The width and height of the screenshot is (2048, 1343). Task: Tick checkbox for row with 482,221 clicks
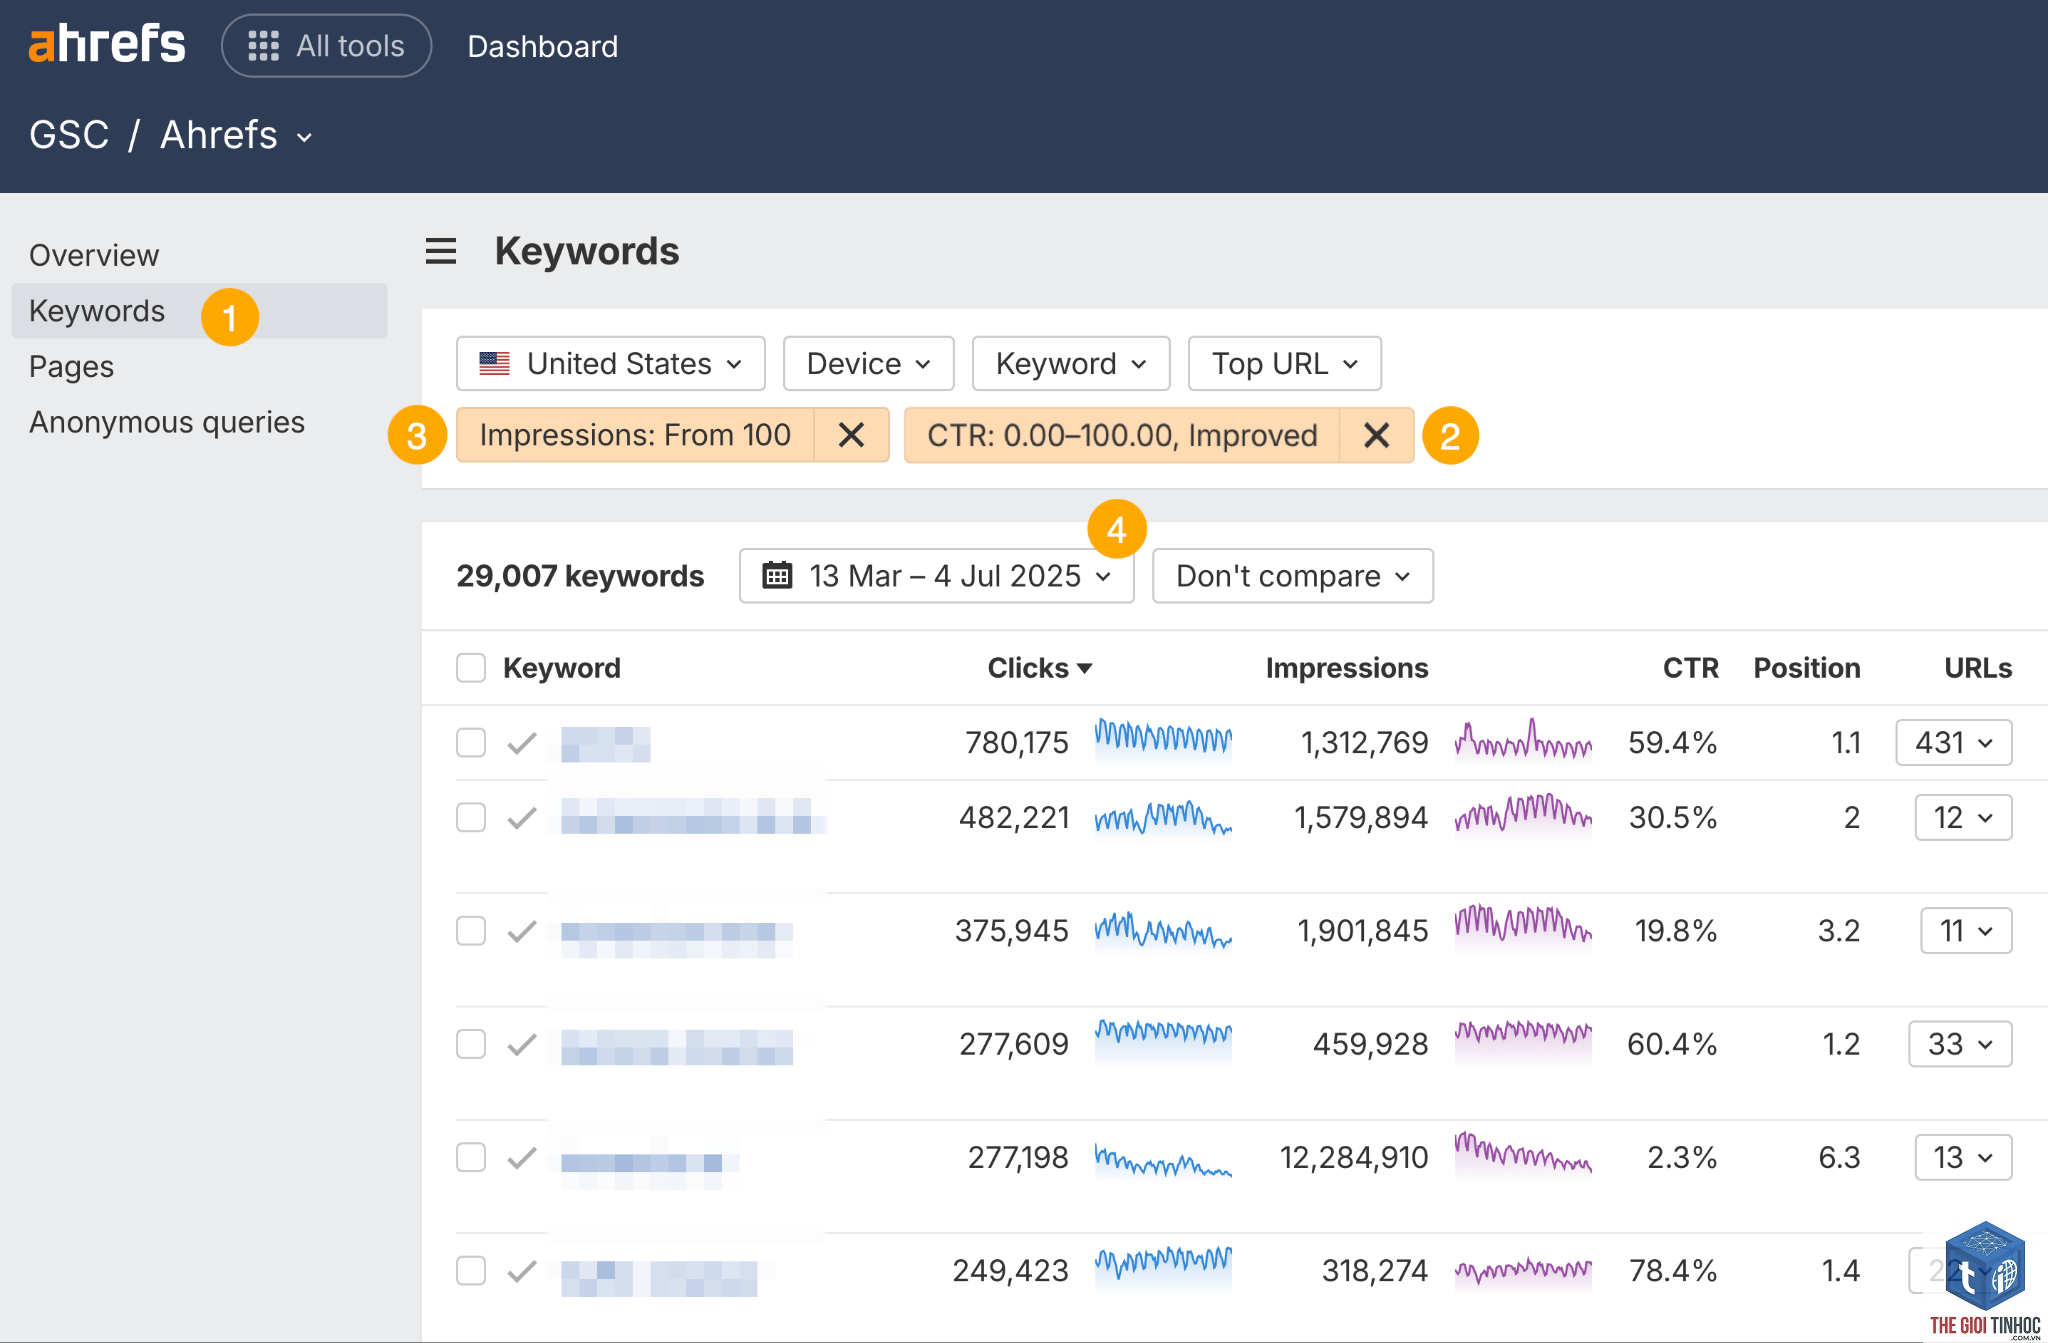(471, 818)
